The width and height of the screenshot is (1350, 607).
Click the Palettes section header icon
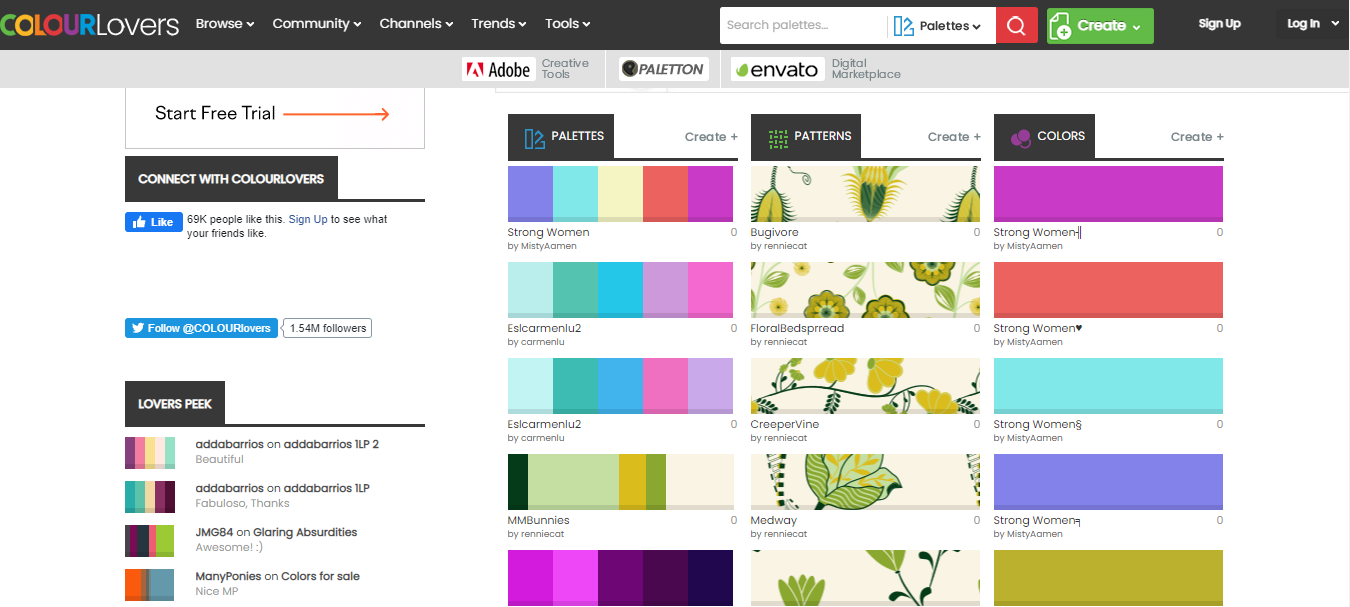point(534,138)
